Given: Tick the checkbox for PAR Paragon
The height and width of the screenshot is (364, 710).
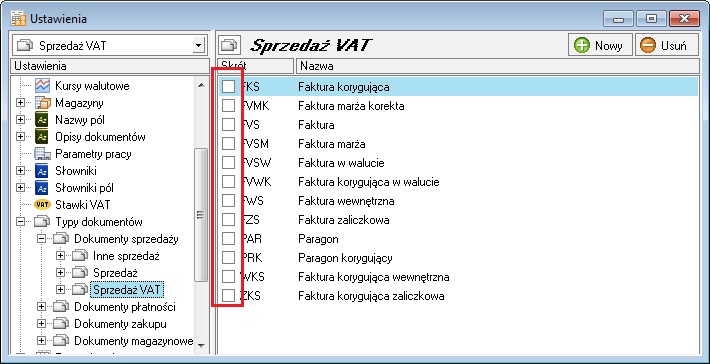Looking at the screenshot, I should pyautogui.click(x=229, y=239).
